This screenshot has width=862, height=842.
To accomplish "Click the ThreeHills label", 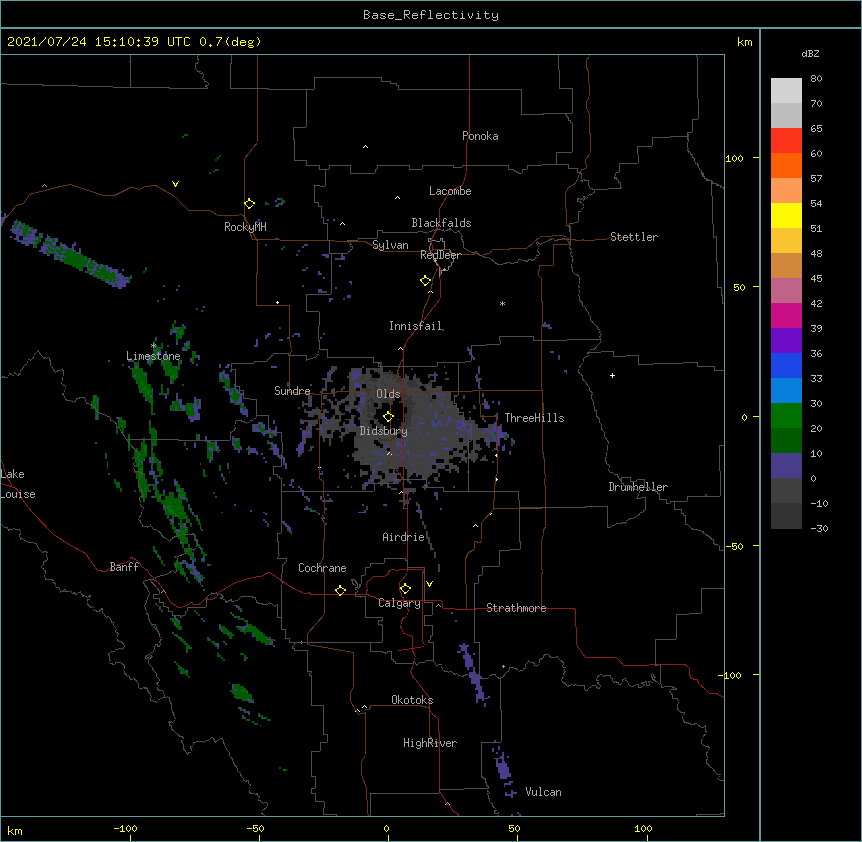I will pos(534,418).
